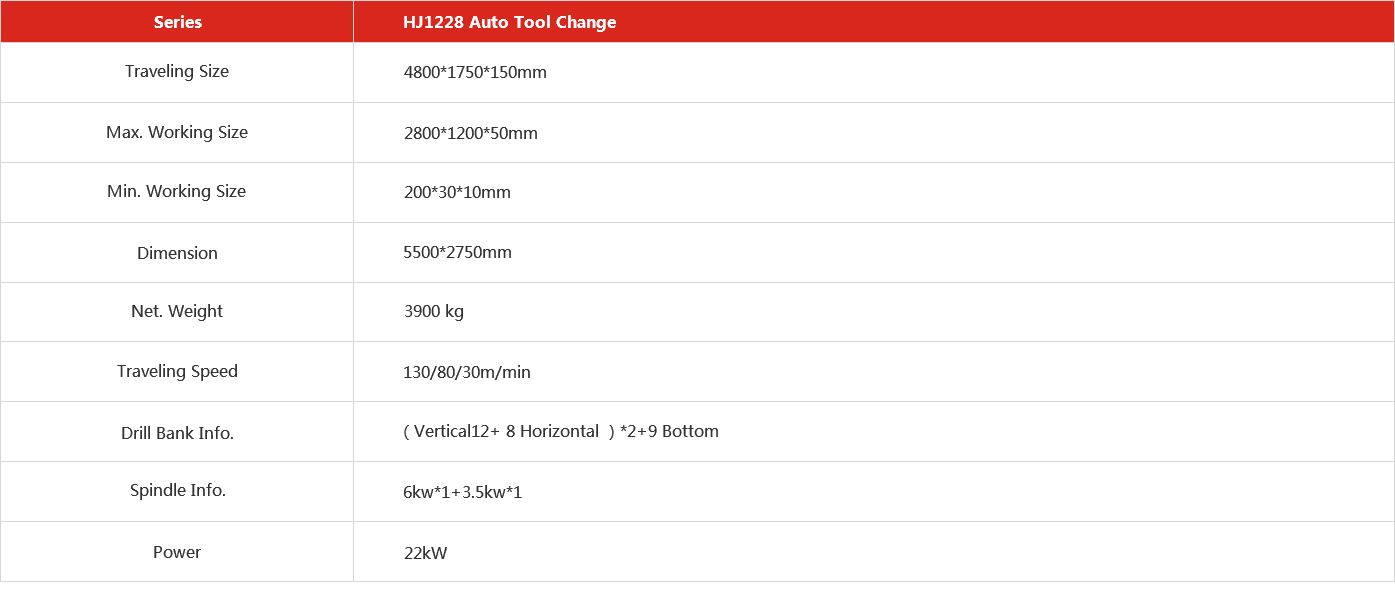Select the Traveling Size row label
Image resolution: width=1395 pixels, height=589 pixels.
[x=177, y=72]
